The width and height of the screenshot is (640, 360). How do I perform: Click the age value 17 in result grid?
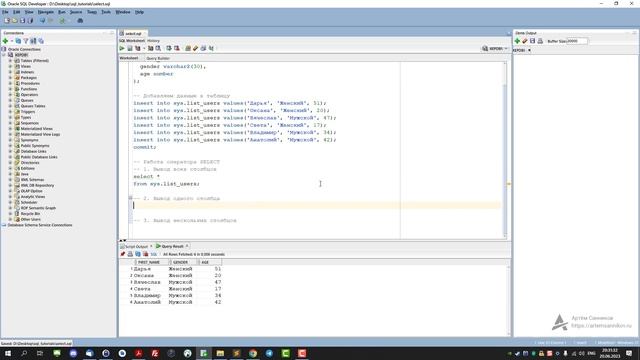click(x=218, y=289)
